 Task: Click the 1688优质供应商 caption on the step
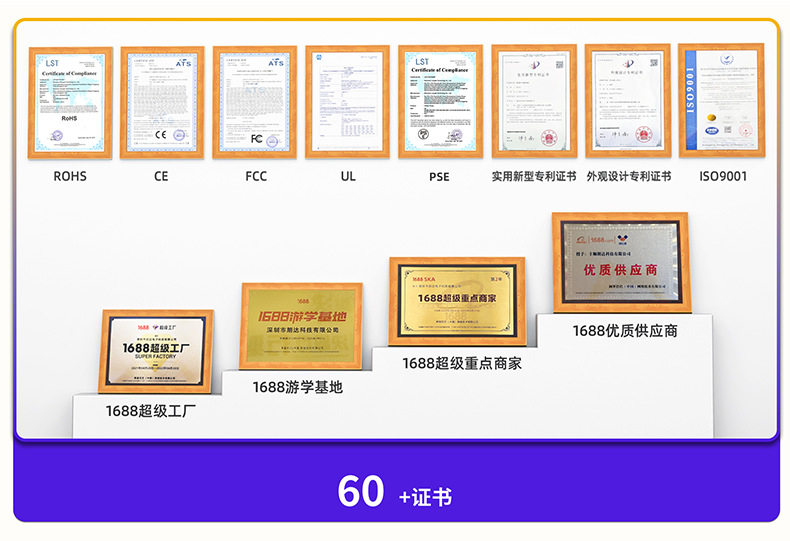(625, 331)
